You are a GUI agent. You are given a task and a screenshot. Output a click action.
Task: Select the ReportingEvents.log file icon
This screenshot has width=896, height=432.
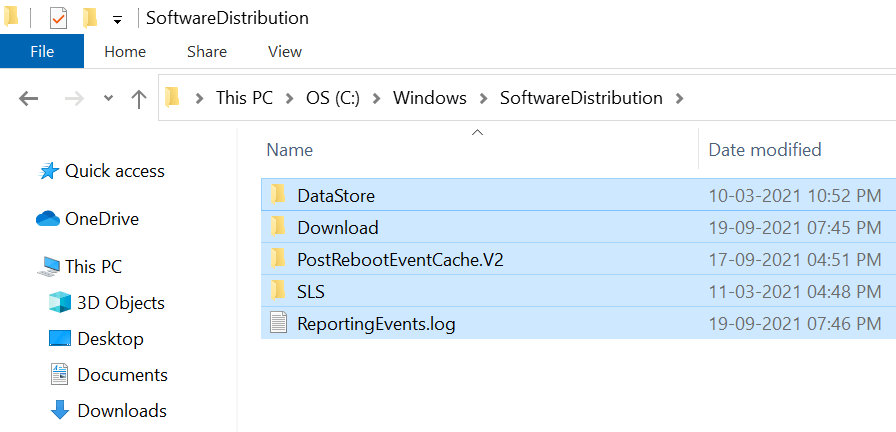[279, 323]
